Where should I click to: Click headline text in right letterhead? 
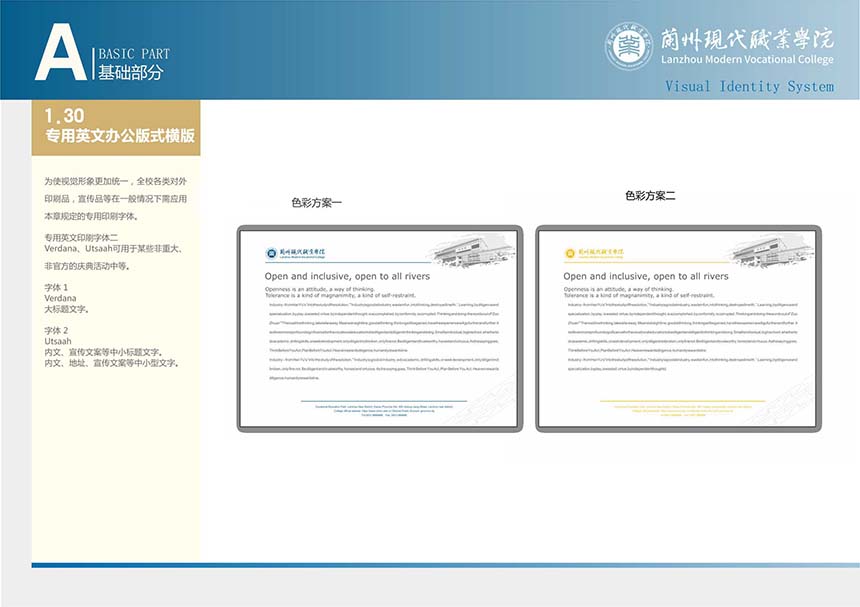[646, 276]
